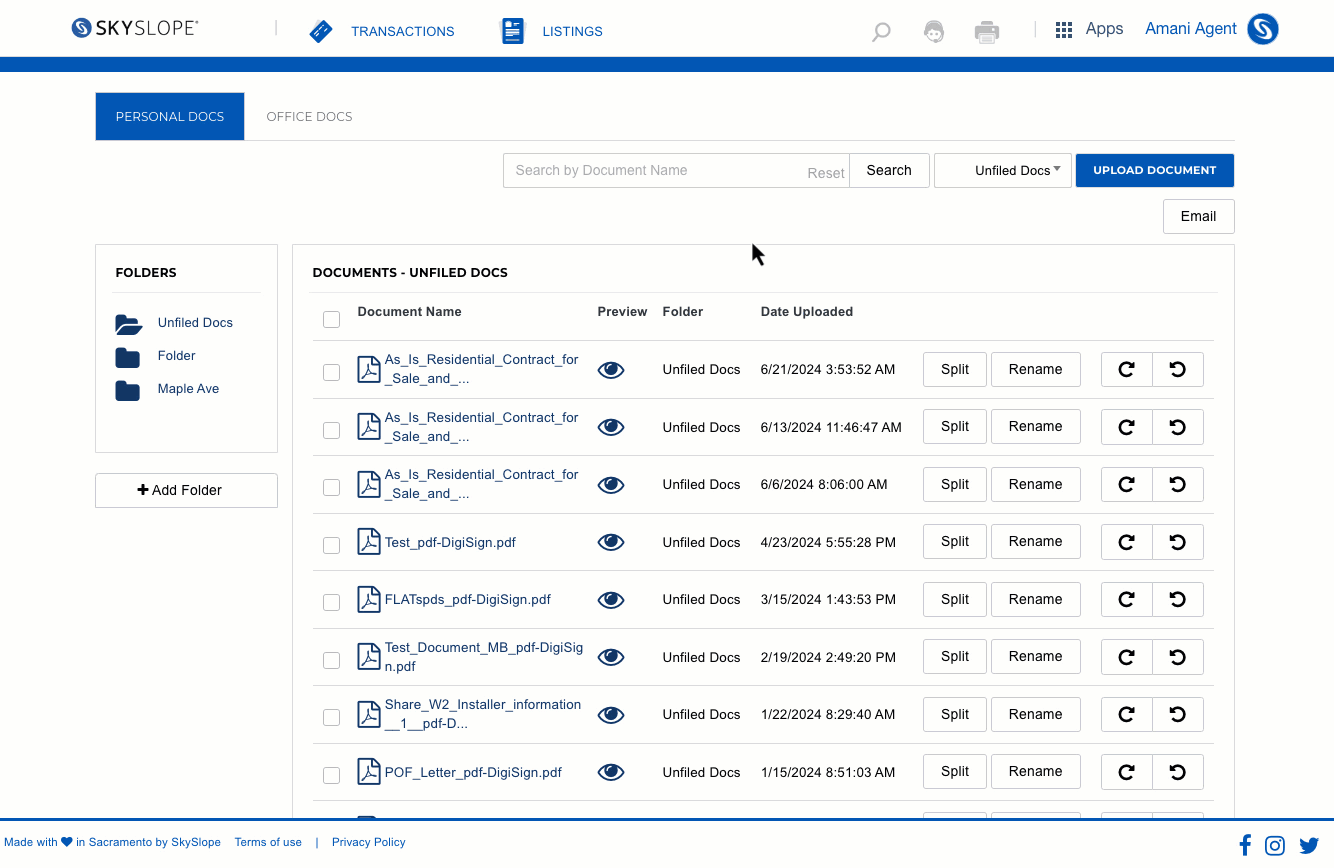This screenshot has width=1334, height=868.
Task: Open the Amani Agent account menu
Action: coord(1190,29)
